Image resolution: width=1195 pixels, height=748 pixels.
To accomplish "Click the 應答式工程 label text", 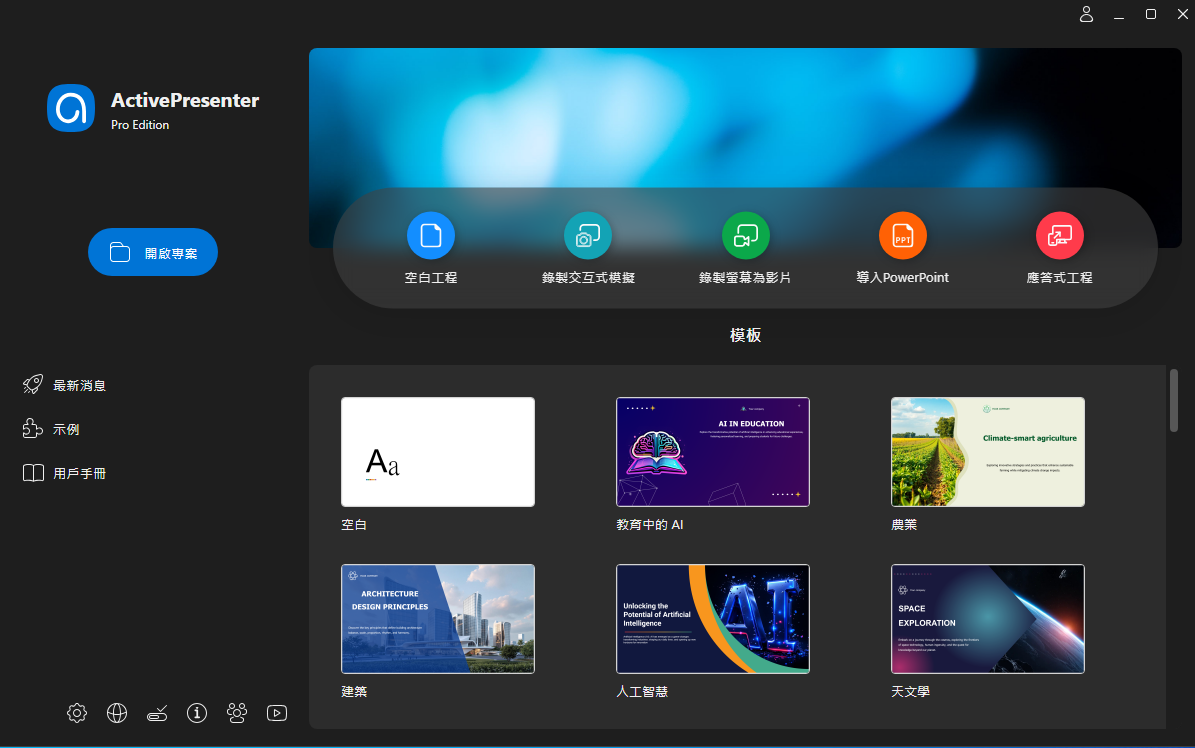I will pos(1059,278).
